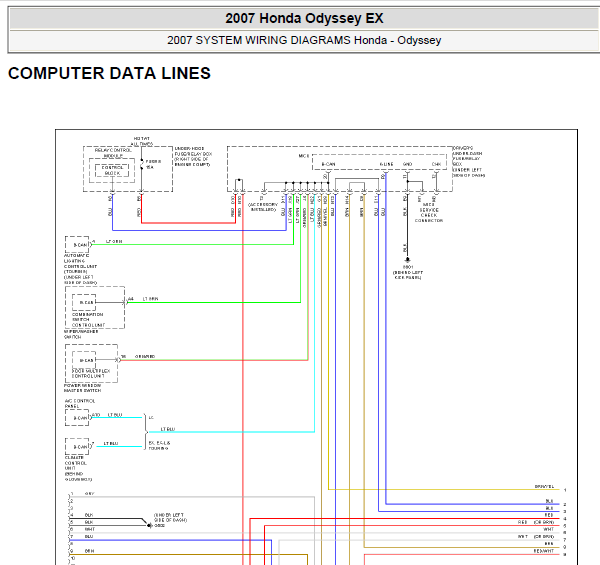The width and height of the screenshot is (600, 565).
Task: Click '2007 SYSTEM WIRING DIAGRAMS Honda - Odyssey' subtitle
Action: 304,40
